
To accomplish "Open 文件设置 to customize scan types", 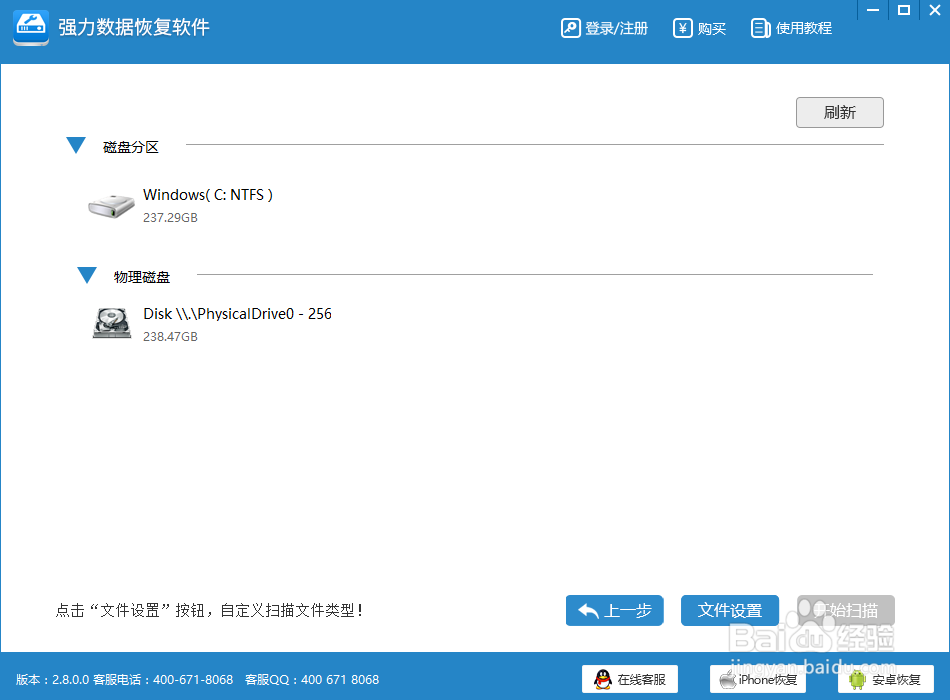I will 730,610.
